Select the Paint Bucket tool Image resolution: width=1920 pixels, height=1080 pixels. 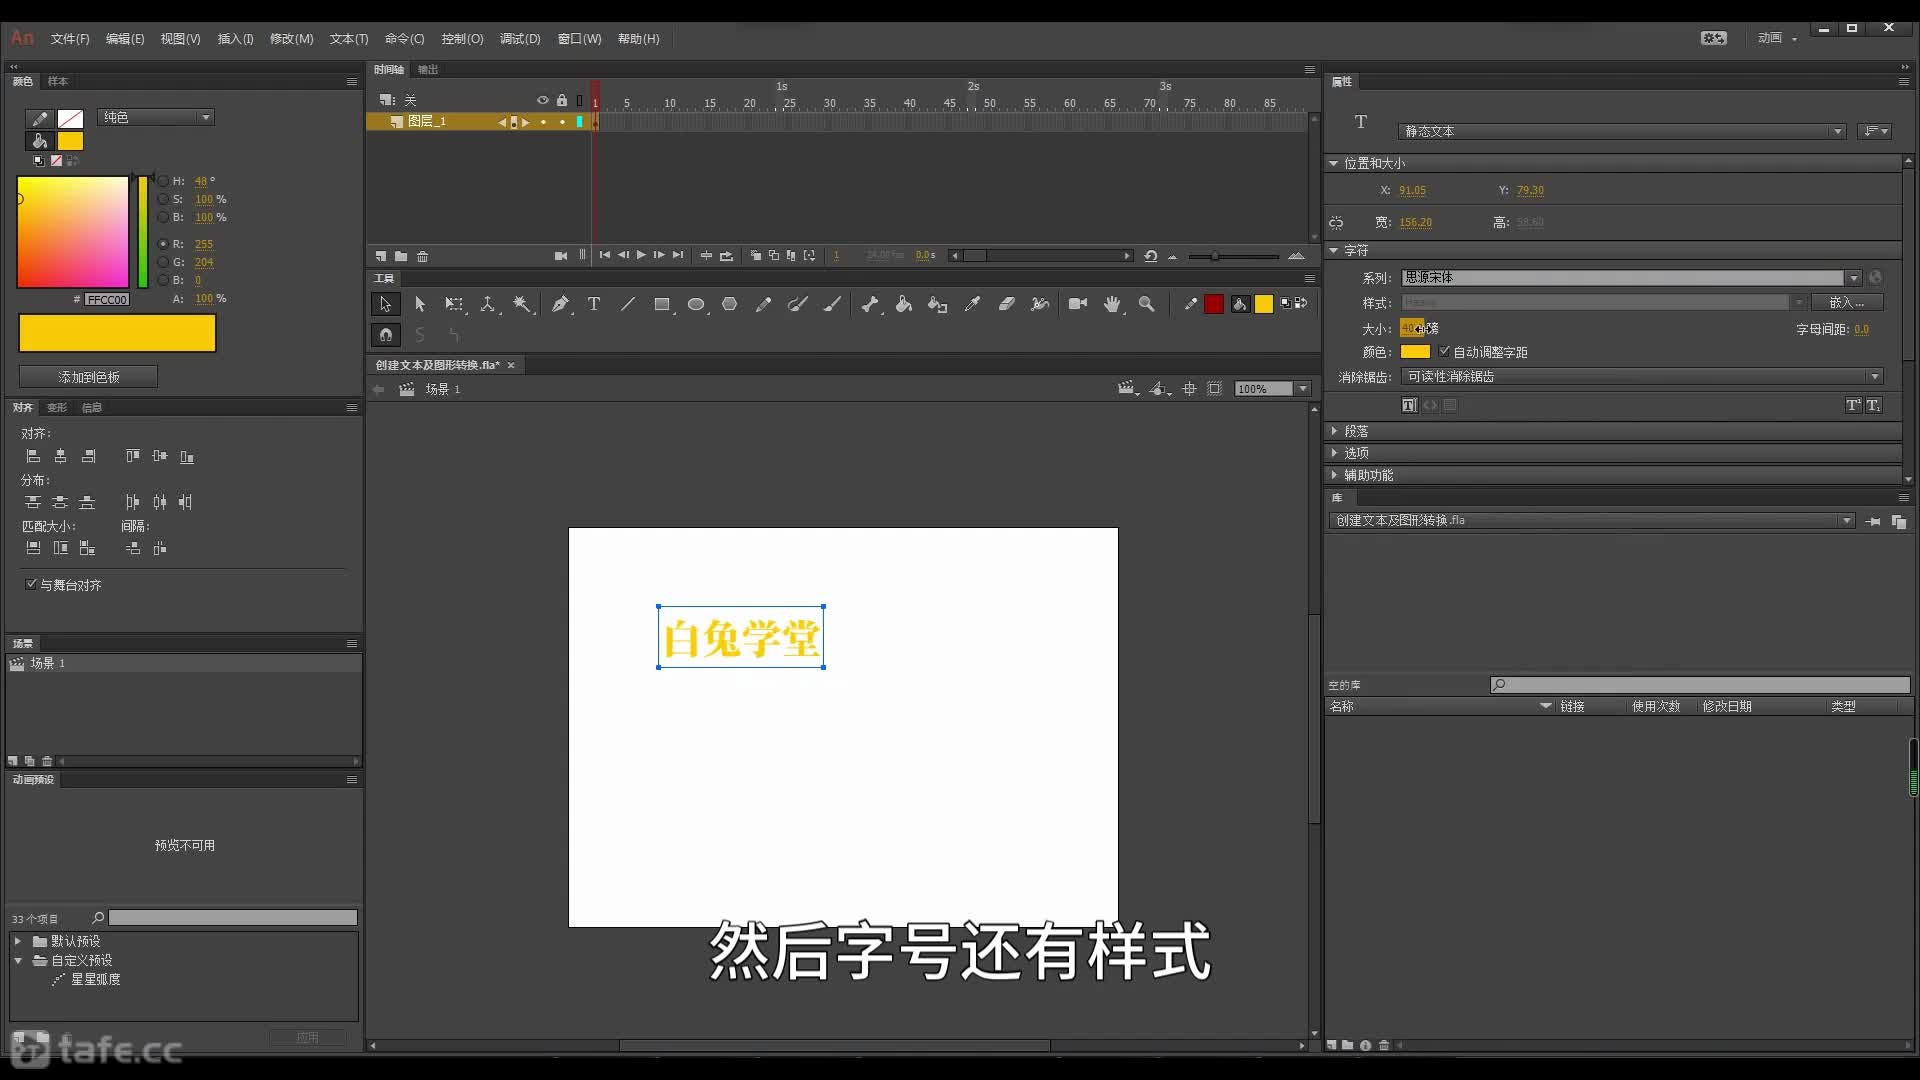(x=904, y=304)
